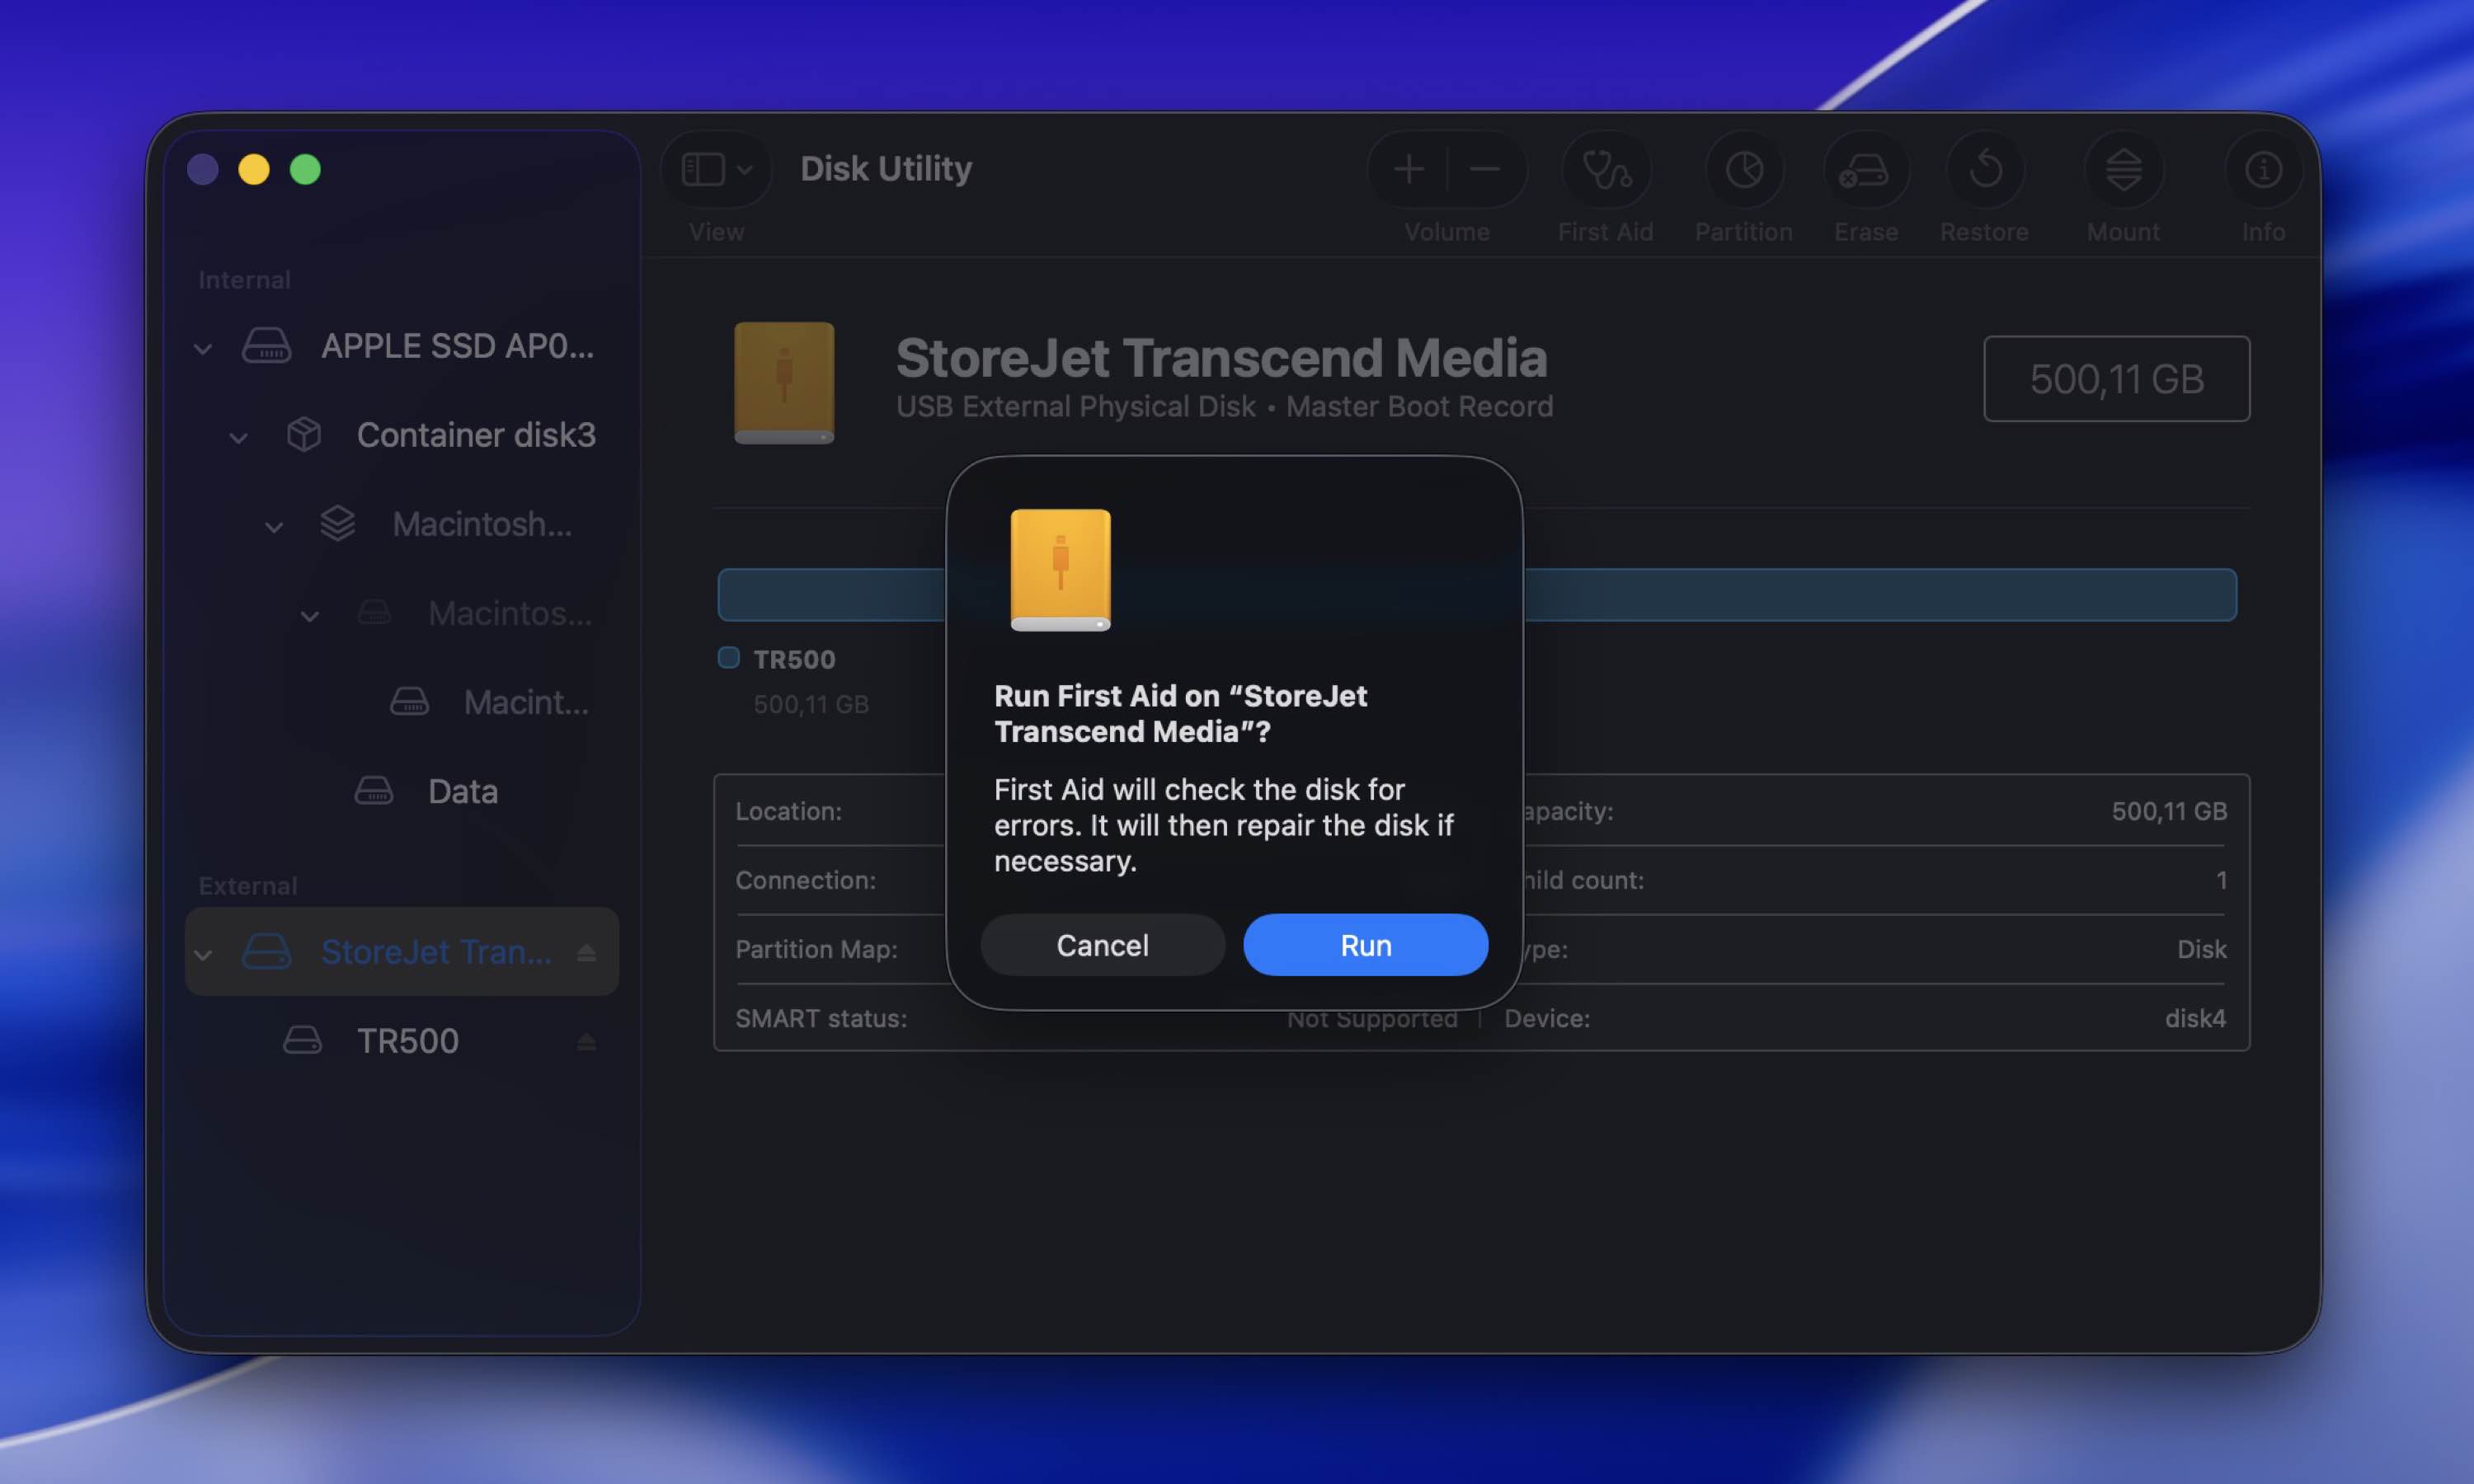Viewport: 2474px width, 1484px height.
Task: Open the Info toolbar icon
Action: [x=2263, y=170]
